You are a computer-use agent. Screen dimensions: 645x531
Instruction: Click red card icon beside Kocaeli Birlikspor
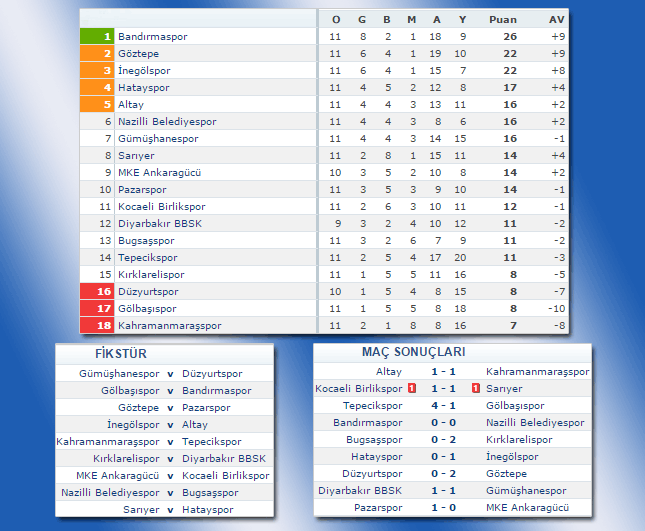coord(412,388)
